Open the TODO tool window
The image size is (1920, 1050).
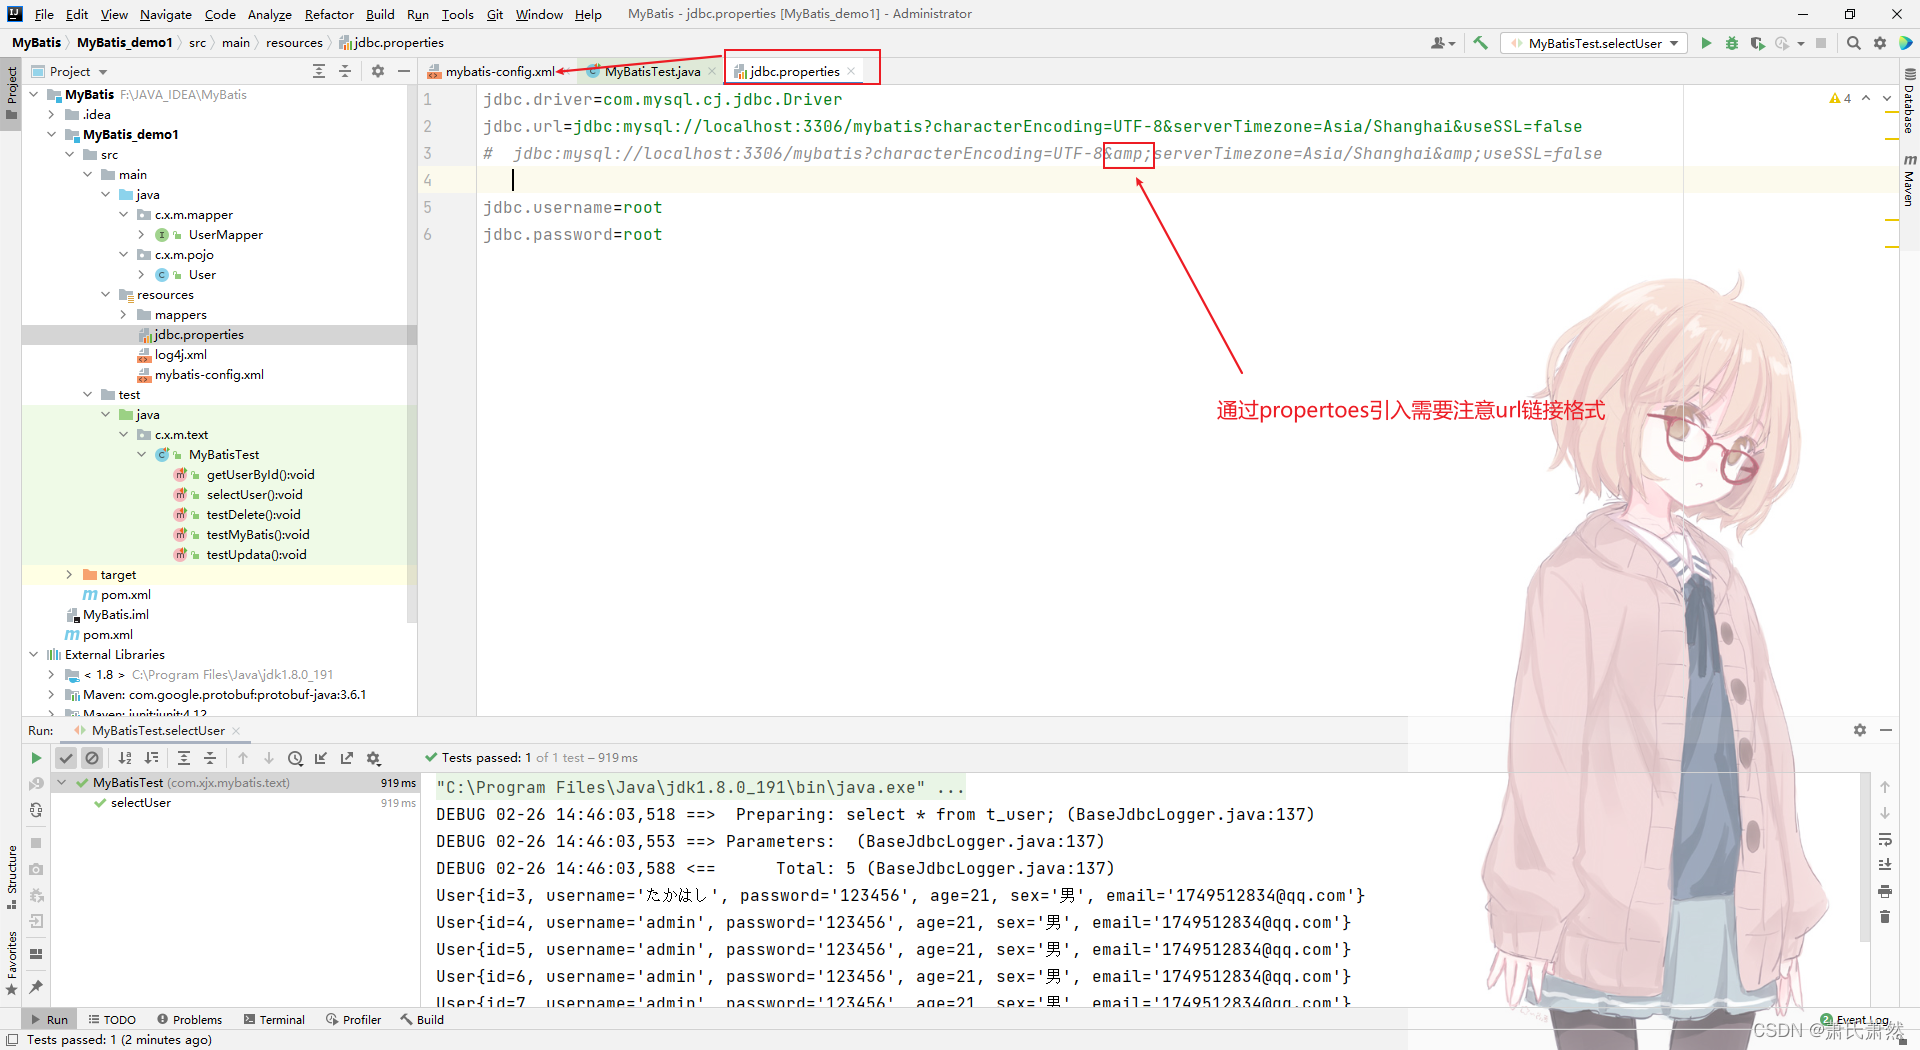[112, 1019]
